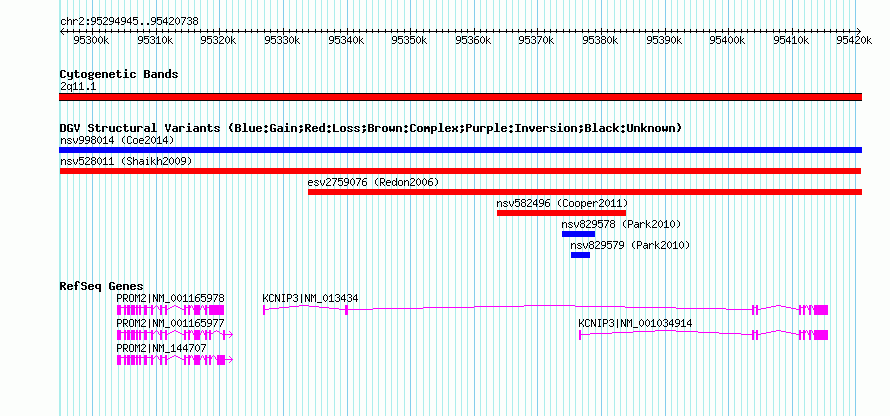
Task: Click the 95360k ruler tick label
Action: pyautogui.click(x=473, y=41)
